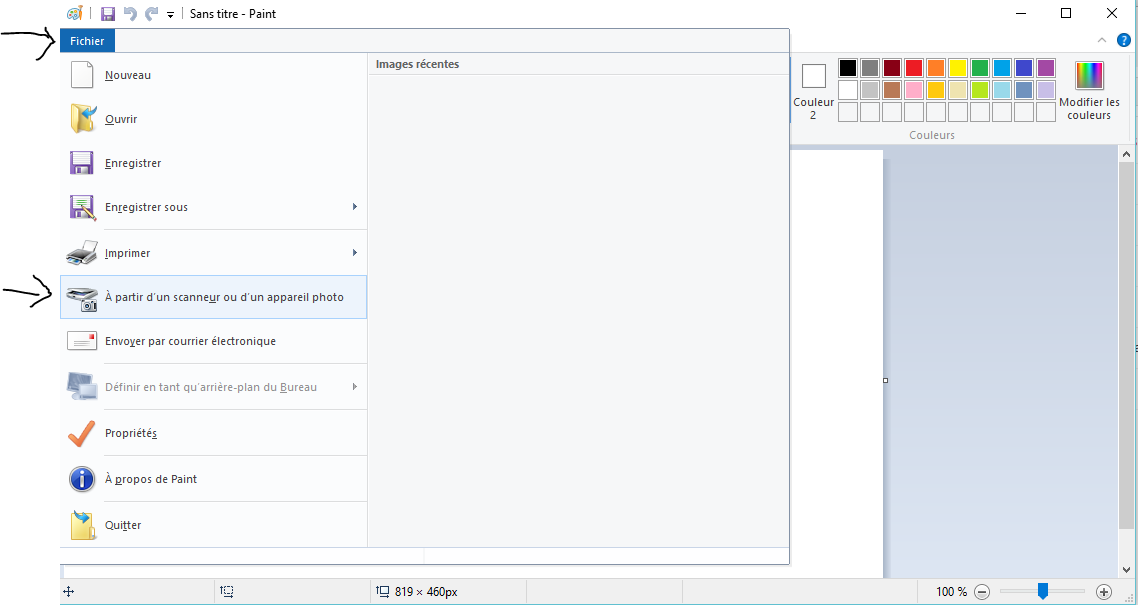Viewport: 1138px width, 605px height.
Task: Pick the black color swatch
Action: tap(848, 68)
